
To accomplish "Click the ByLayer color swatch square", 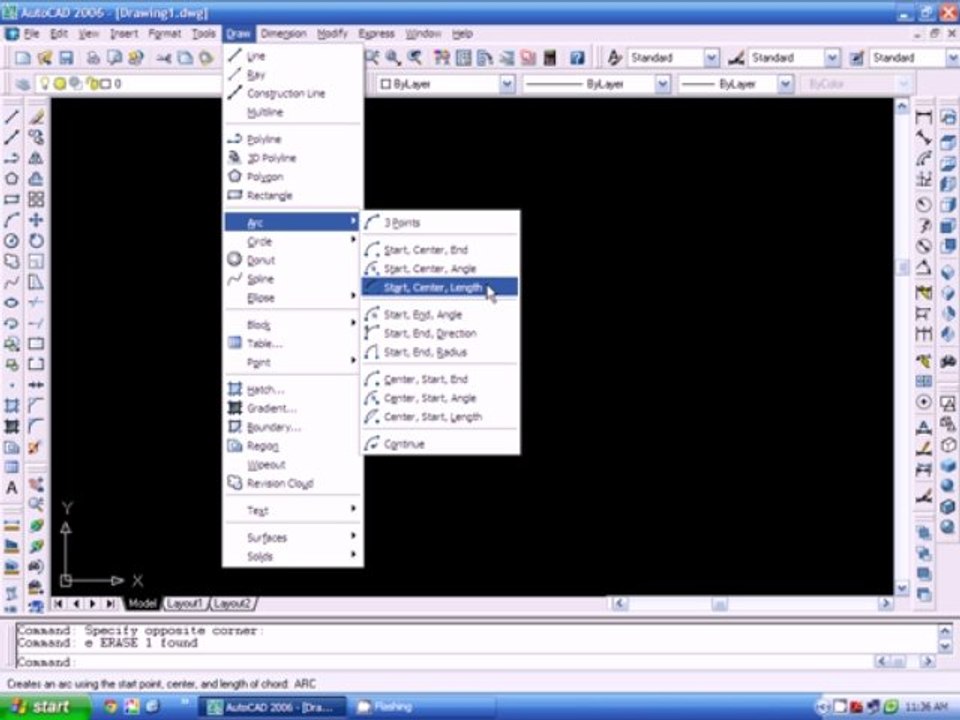I will pos(385,84).
